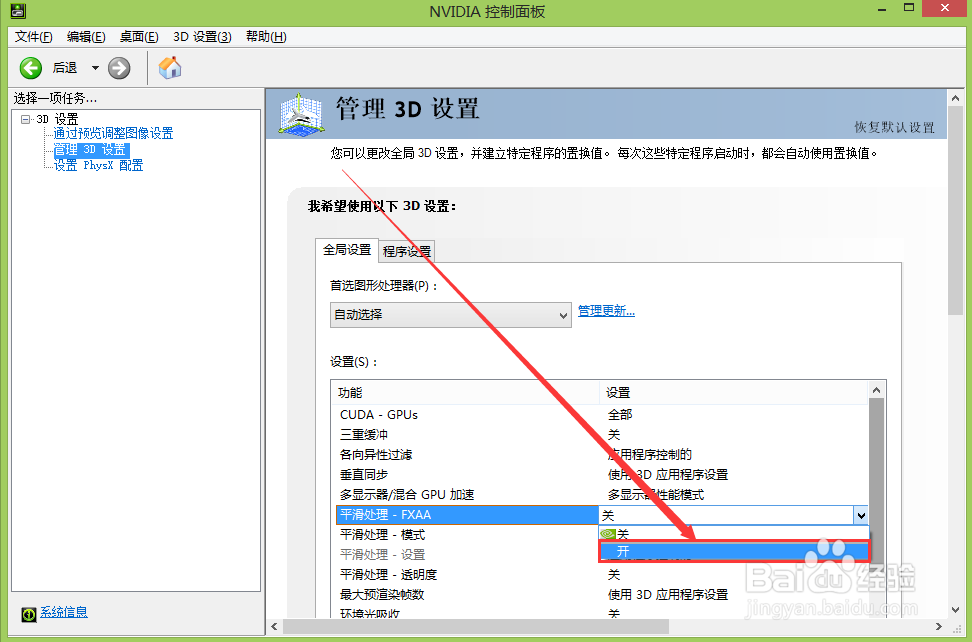The image size is (972, 642).
Task: Open NVIDIA home via the toolbar icon
Action: click(x=168, y=67)
